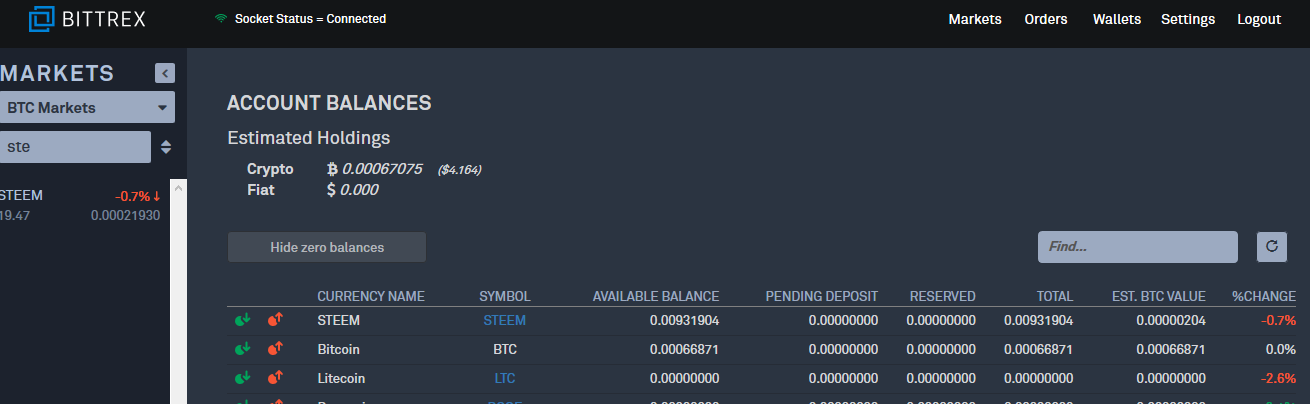Collapse the Markets sidebar with the arrow button
The width and height of the screenshot is (1310, 404).
(165, 73)
